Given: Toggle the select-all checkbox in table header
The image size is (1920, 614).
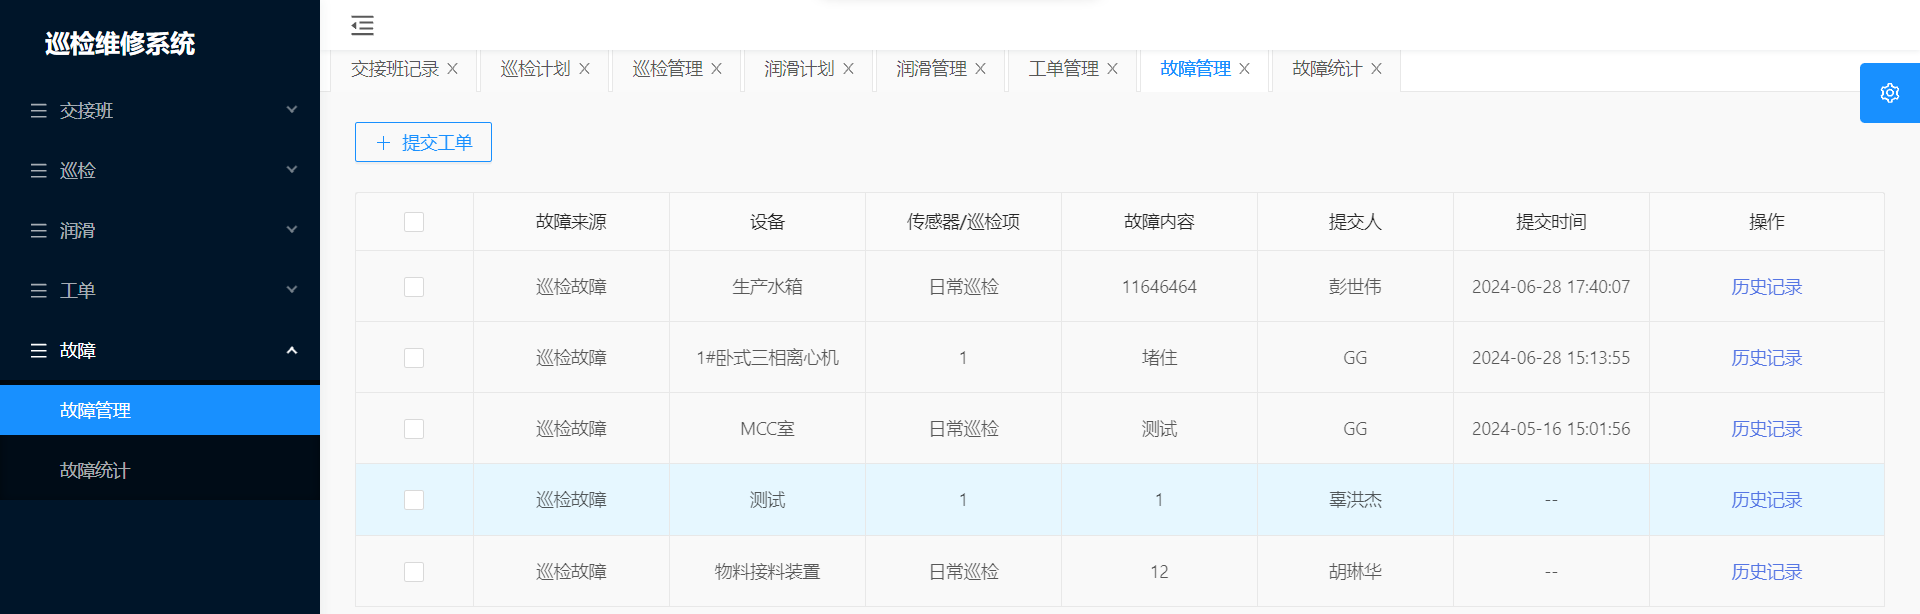Looking at the screenshot, I should pyautogui.click(x=414, y=222).
